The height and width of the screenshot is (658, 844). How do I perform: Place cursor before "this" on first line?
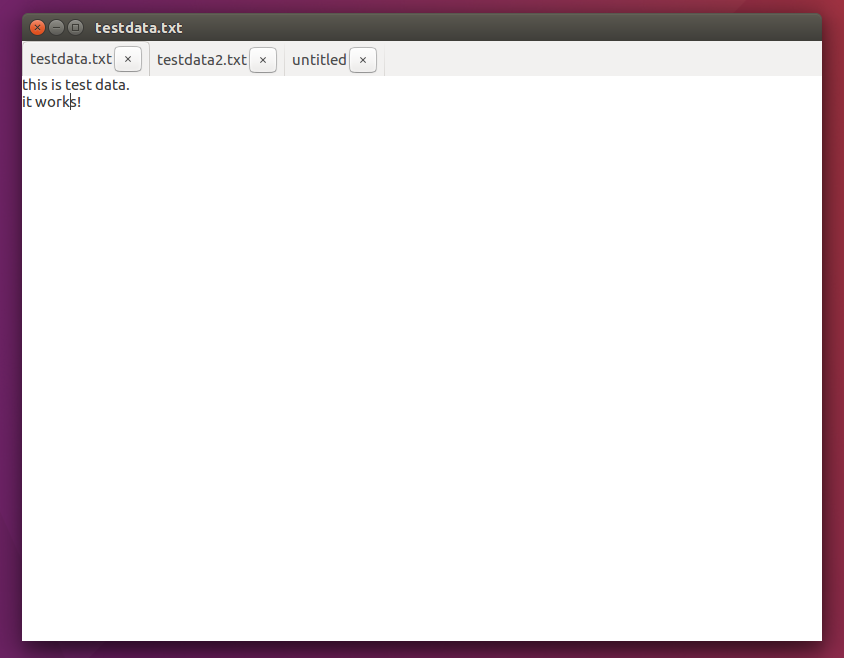(22, 85)
